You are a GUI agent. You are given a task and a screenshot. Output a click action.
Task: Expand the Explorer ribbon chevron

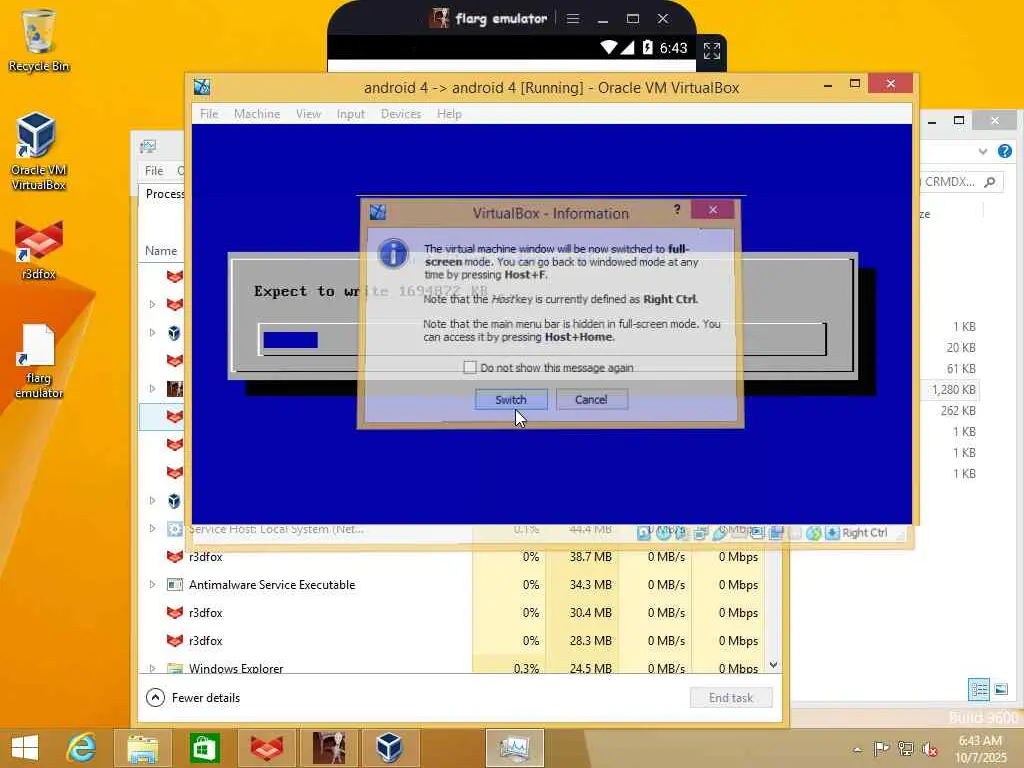tap(983, 152)
